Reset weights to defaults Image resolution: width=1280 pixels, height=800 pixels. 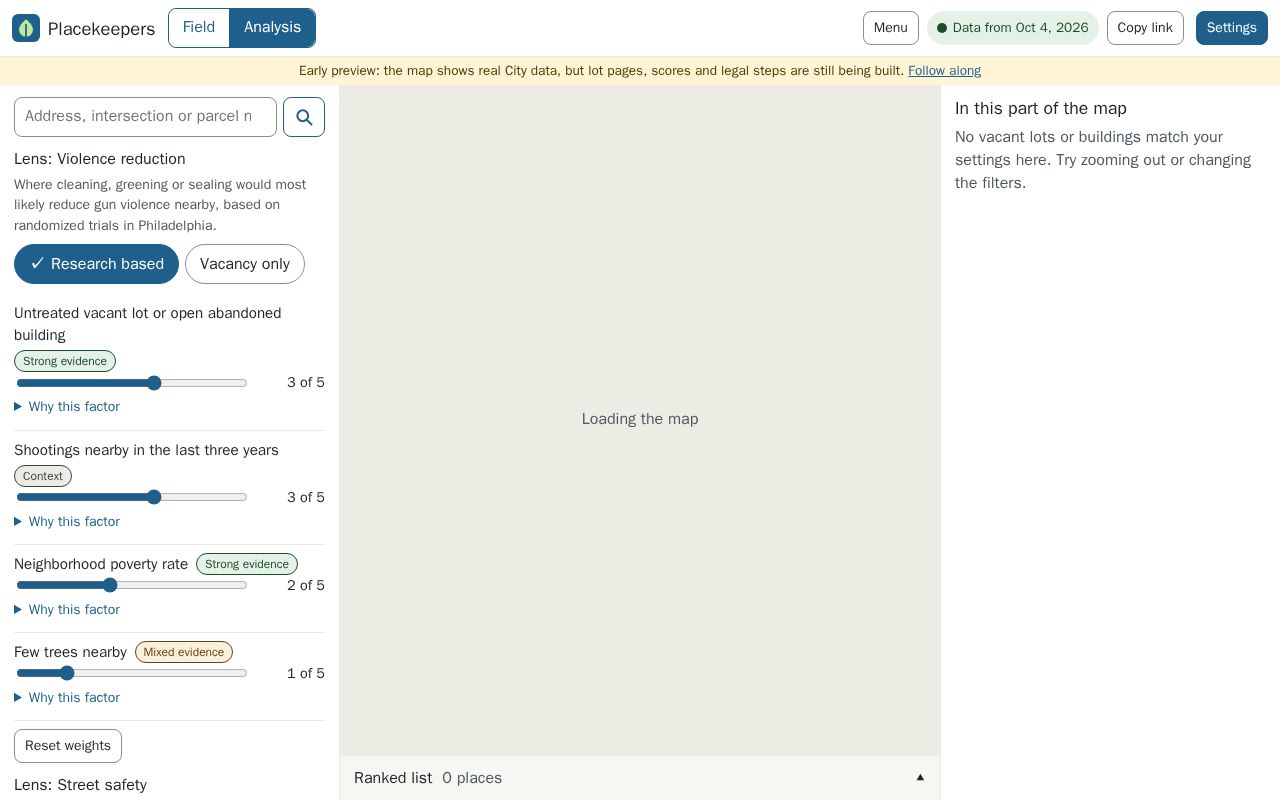(x=68, y=746)
